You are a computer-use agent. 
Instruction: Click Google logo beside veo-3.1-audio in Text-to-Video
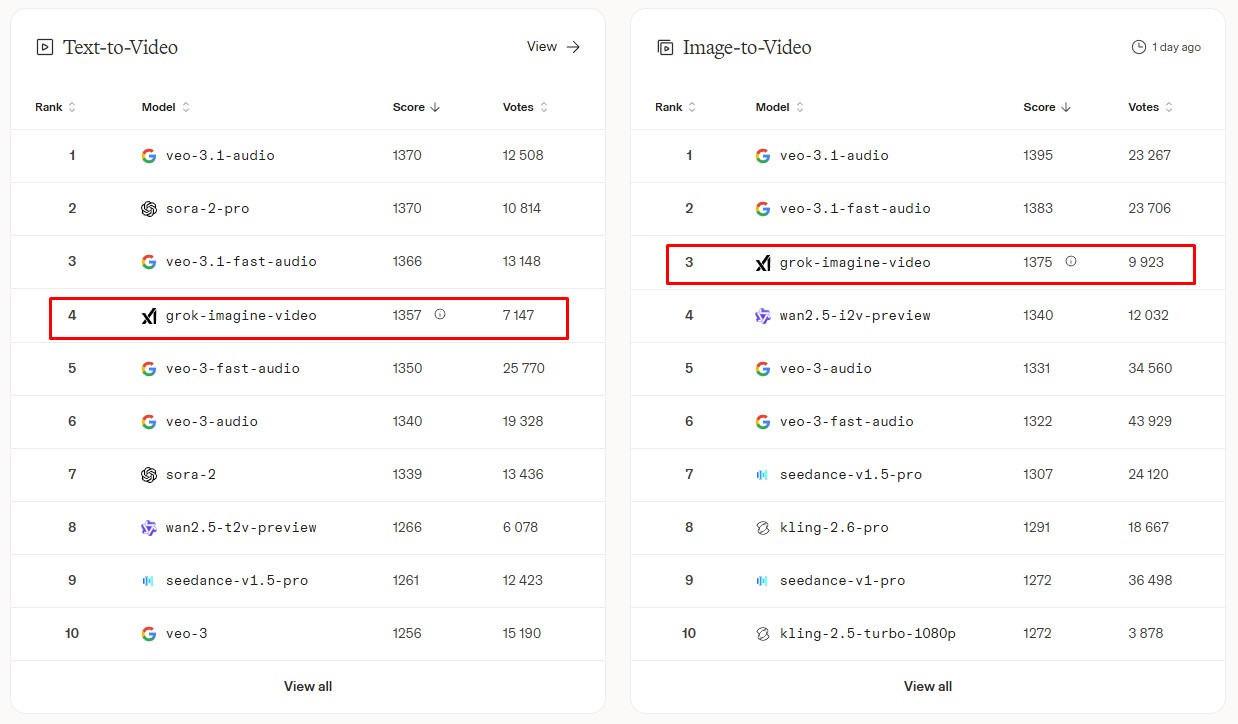click(149, 156)
